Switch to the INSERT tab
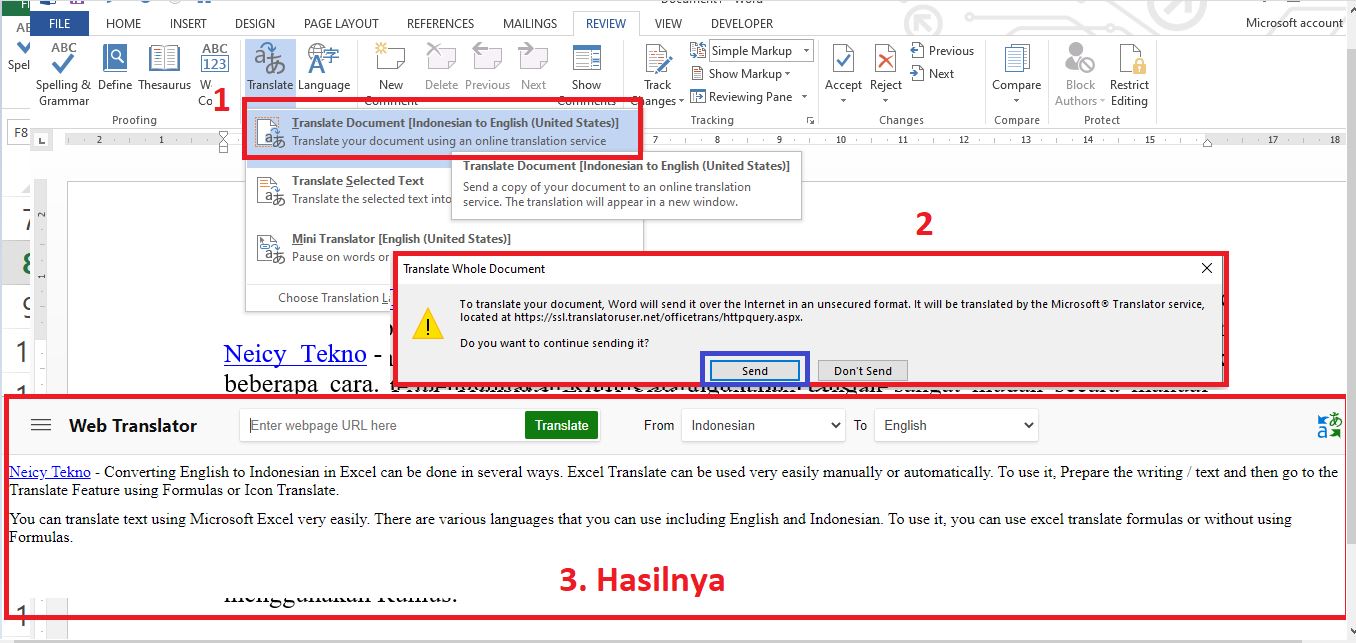This screenshot has width=1356, height=643. 188,23
